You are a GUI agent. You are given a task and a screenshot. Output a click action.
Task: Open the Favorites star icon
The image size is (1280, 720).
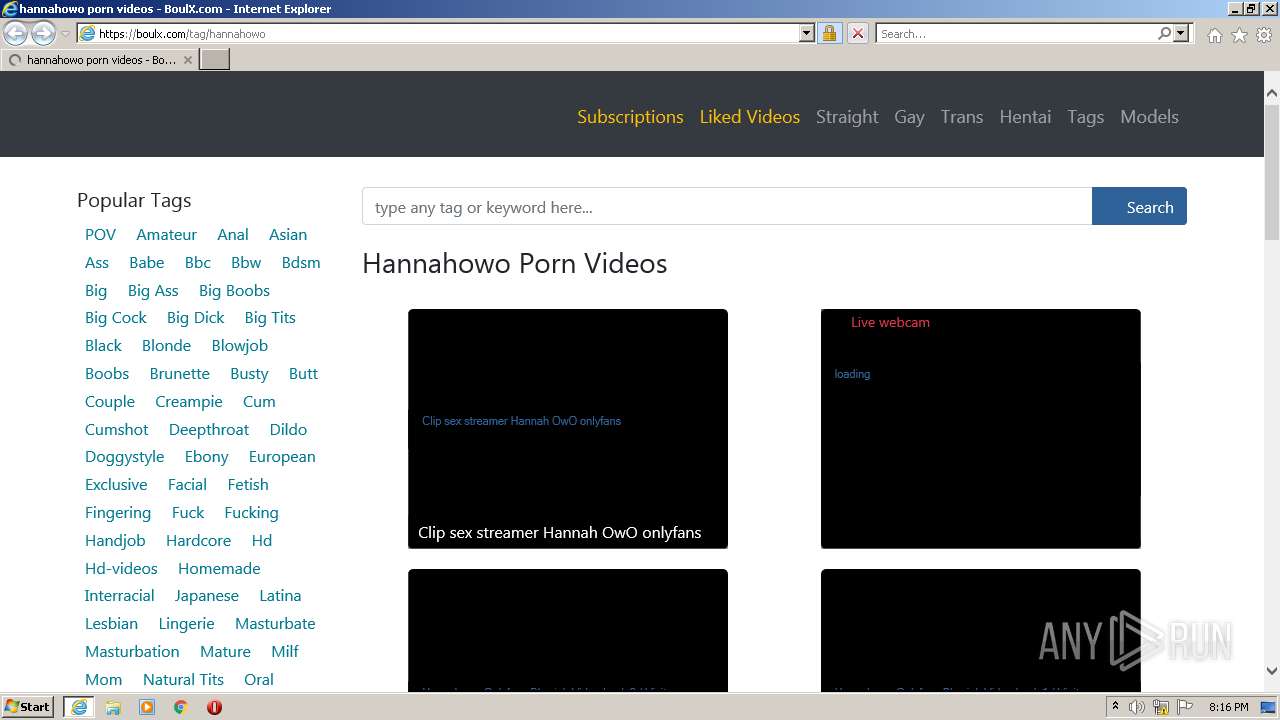coord(1239,35)
